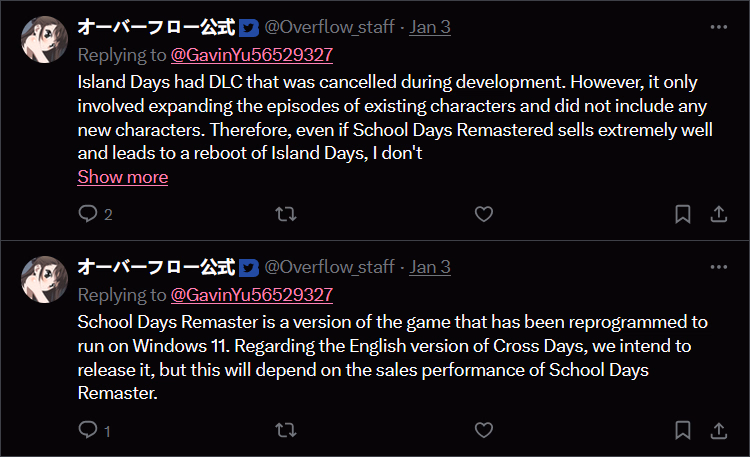Like the Island Days DLC tweet
The height and width of the screenshot is (457, 750).
[484, 214]
